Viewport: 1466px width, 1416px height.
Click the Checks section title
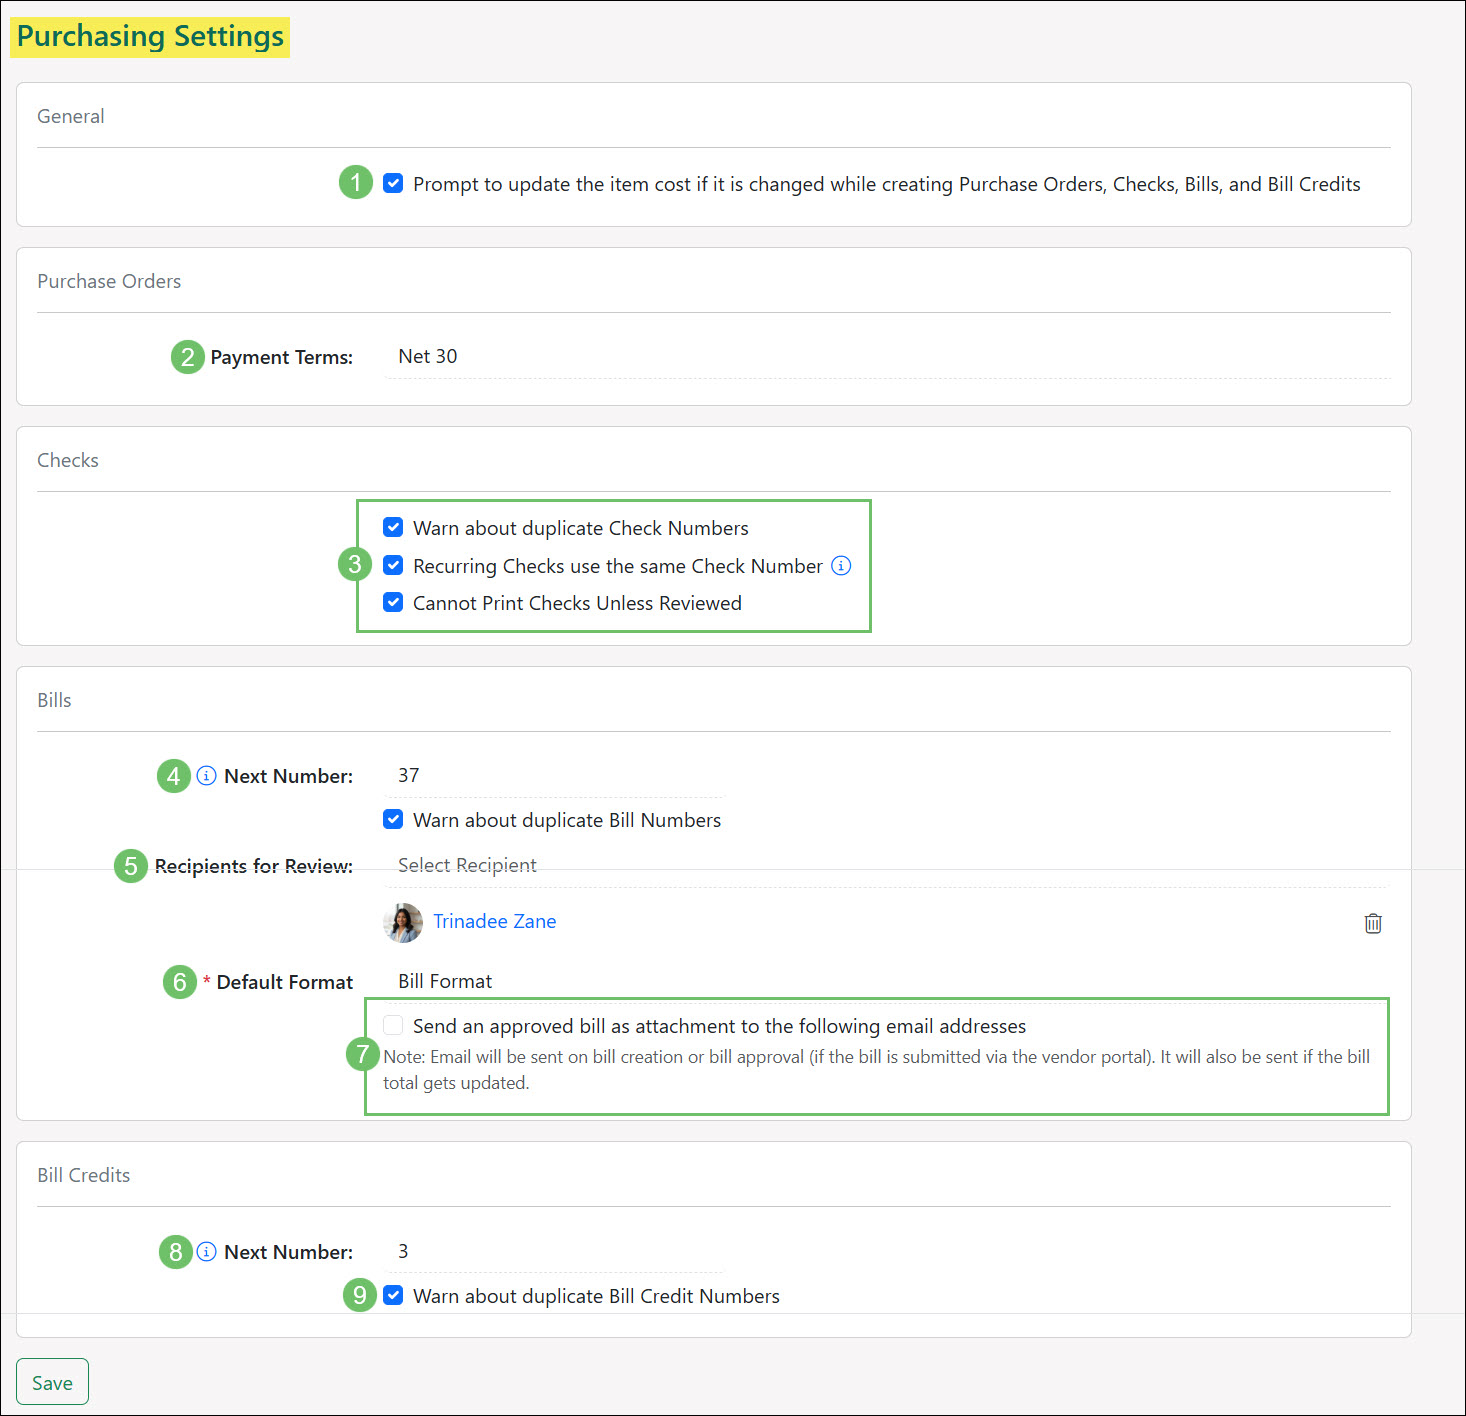pyautogui.click(x=68, y=460)
